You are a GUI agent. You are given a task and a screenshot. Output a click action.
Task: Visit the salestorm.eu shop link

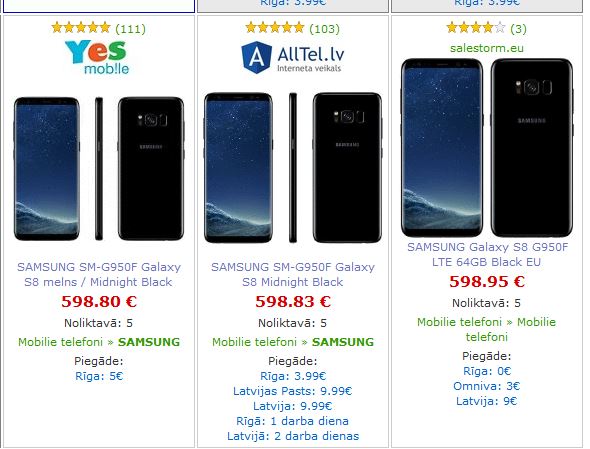(487, 48)
